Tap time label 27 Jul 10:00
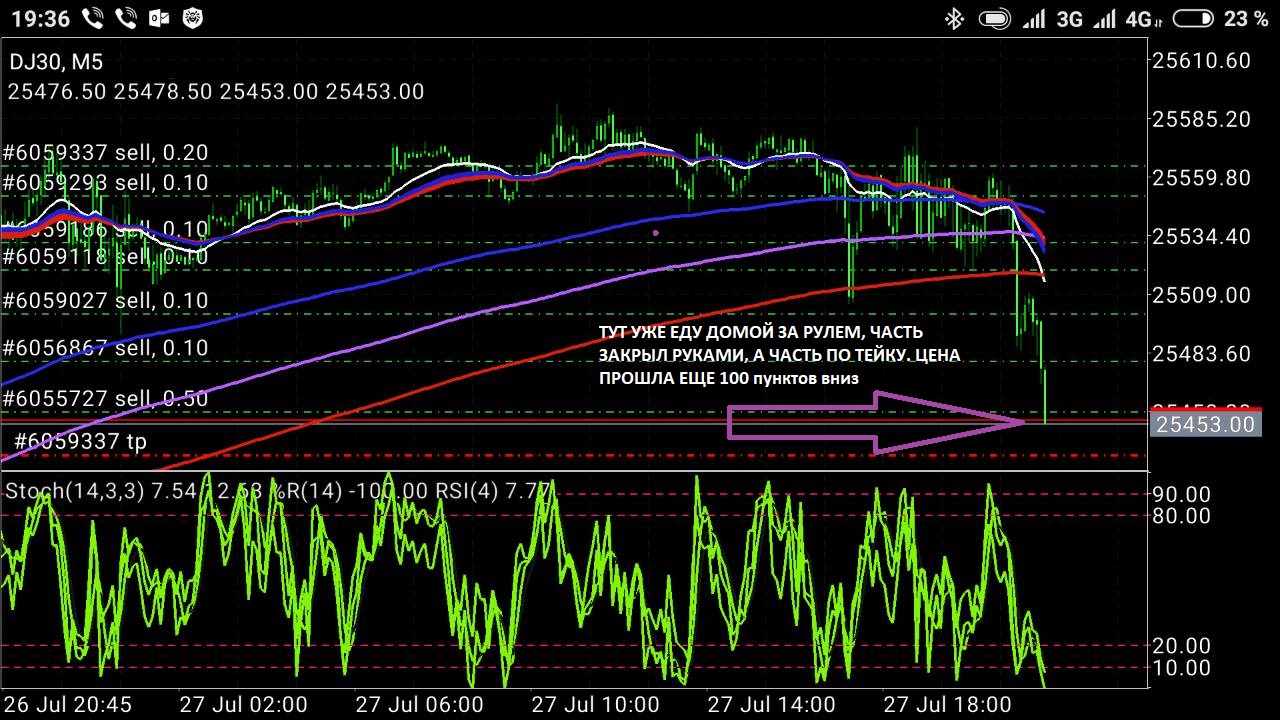 click(595, 705)
